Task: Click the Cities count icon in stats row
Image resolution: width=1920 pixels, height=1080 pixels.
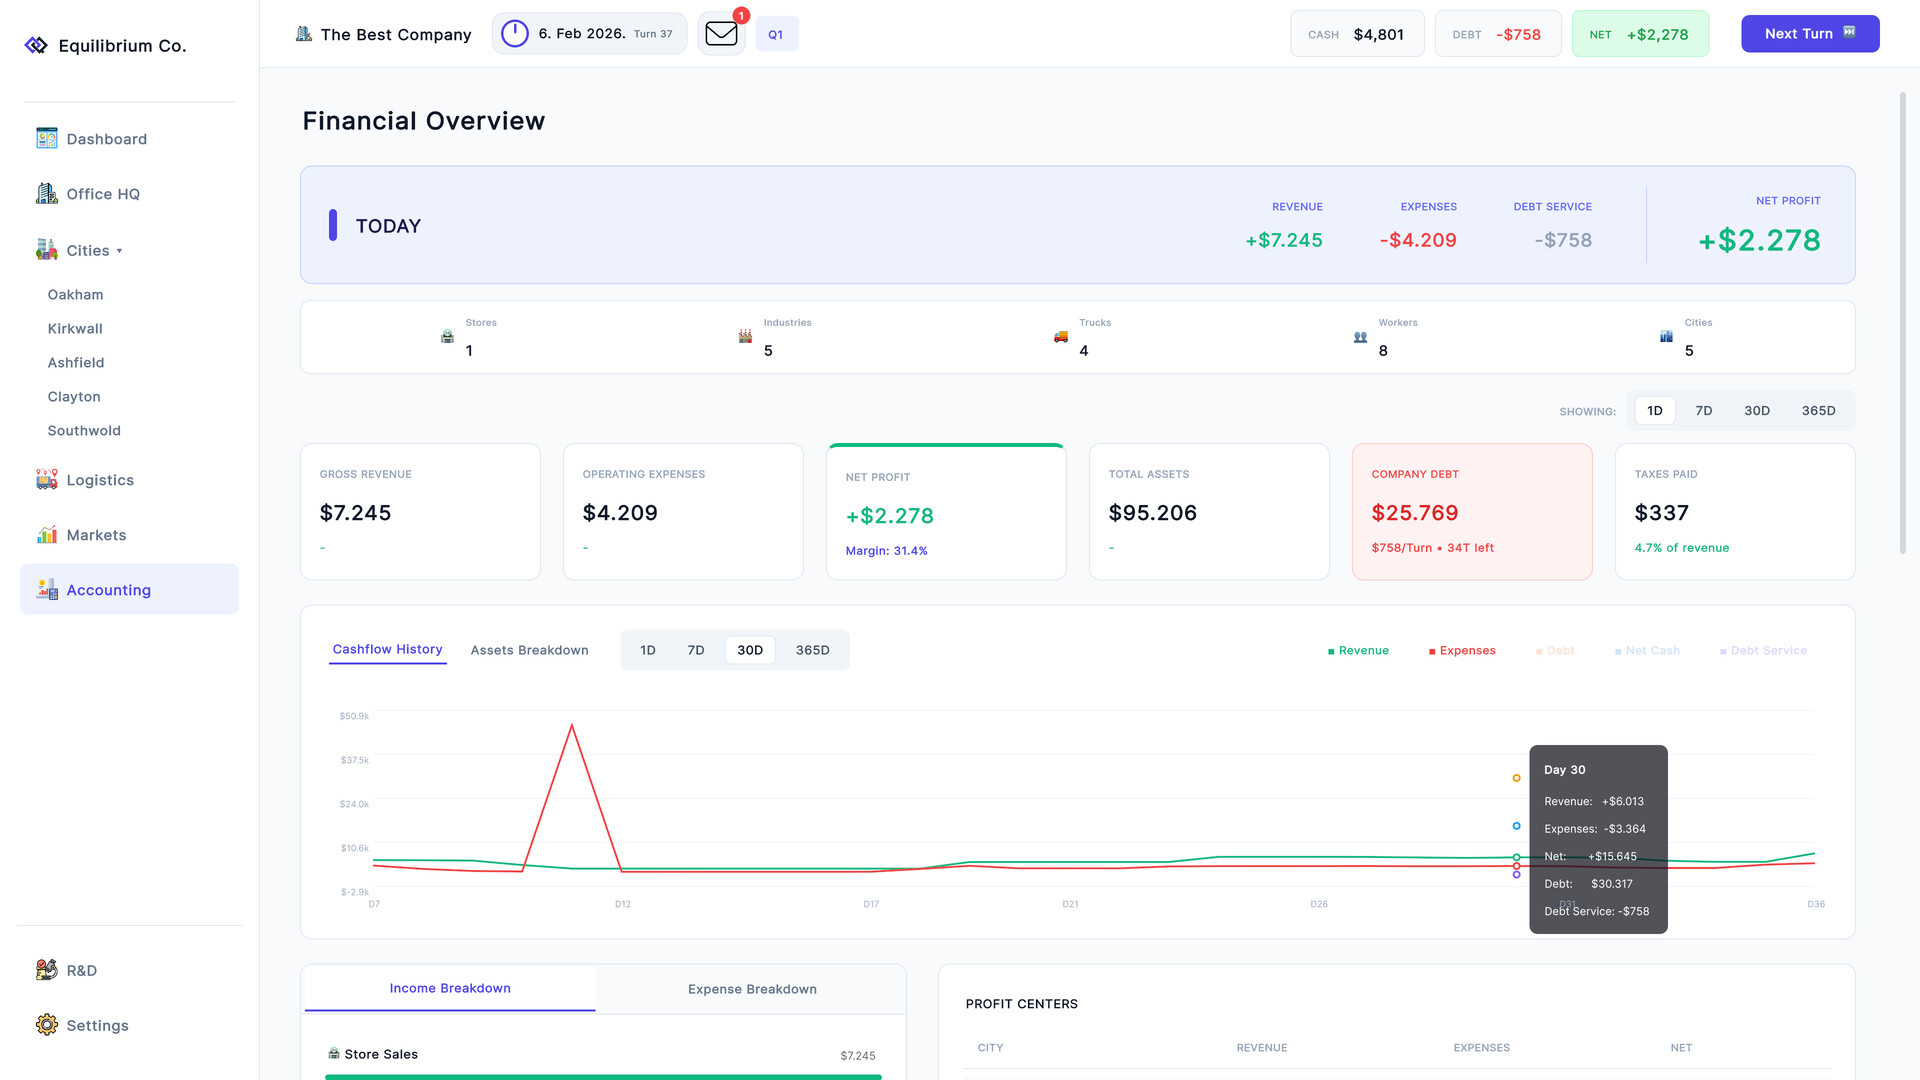Action: 1666,336
